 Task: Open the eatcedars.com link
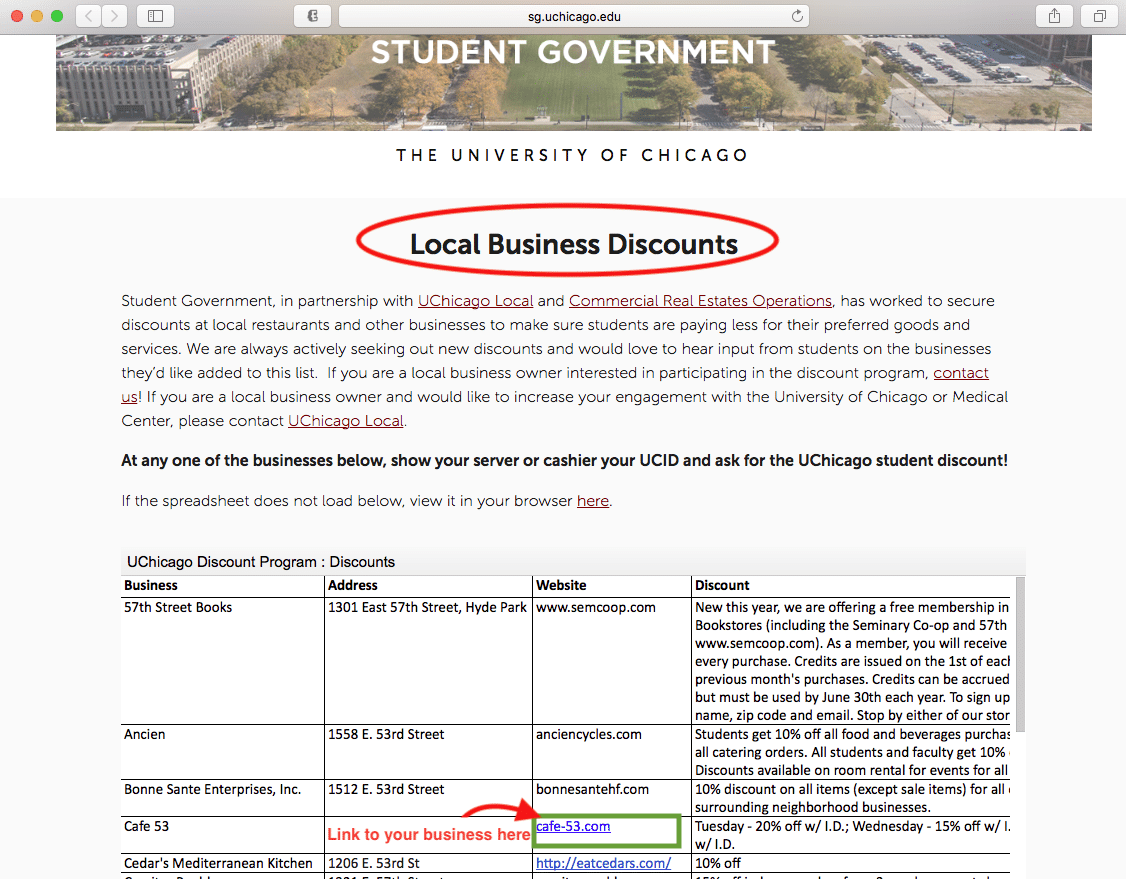tap(603, 863)
